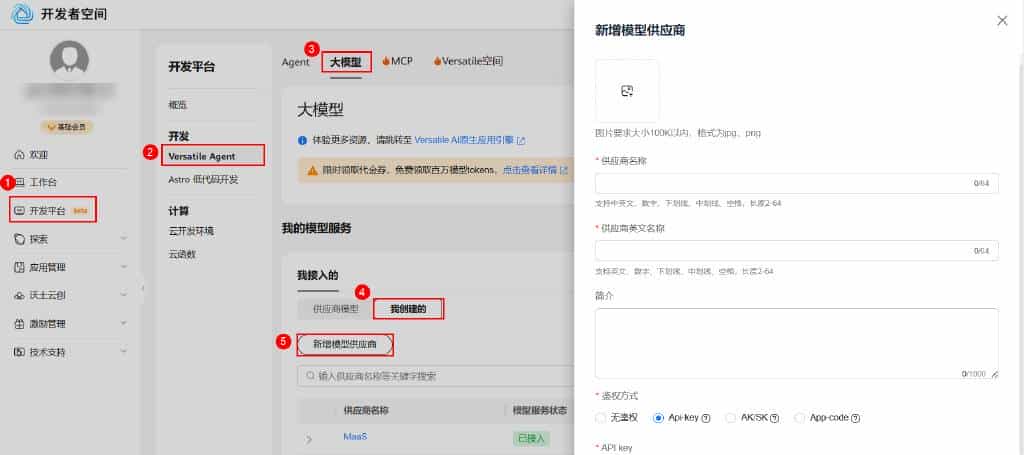Viewport: 1024px width, 455px height.
Task: Switch to the 大模型 tab
Action: coord(346,62)
